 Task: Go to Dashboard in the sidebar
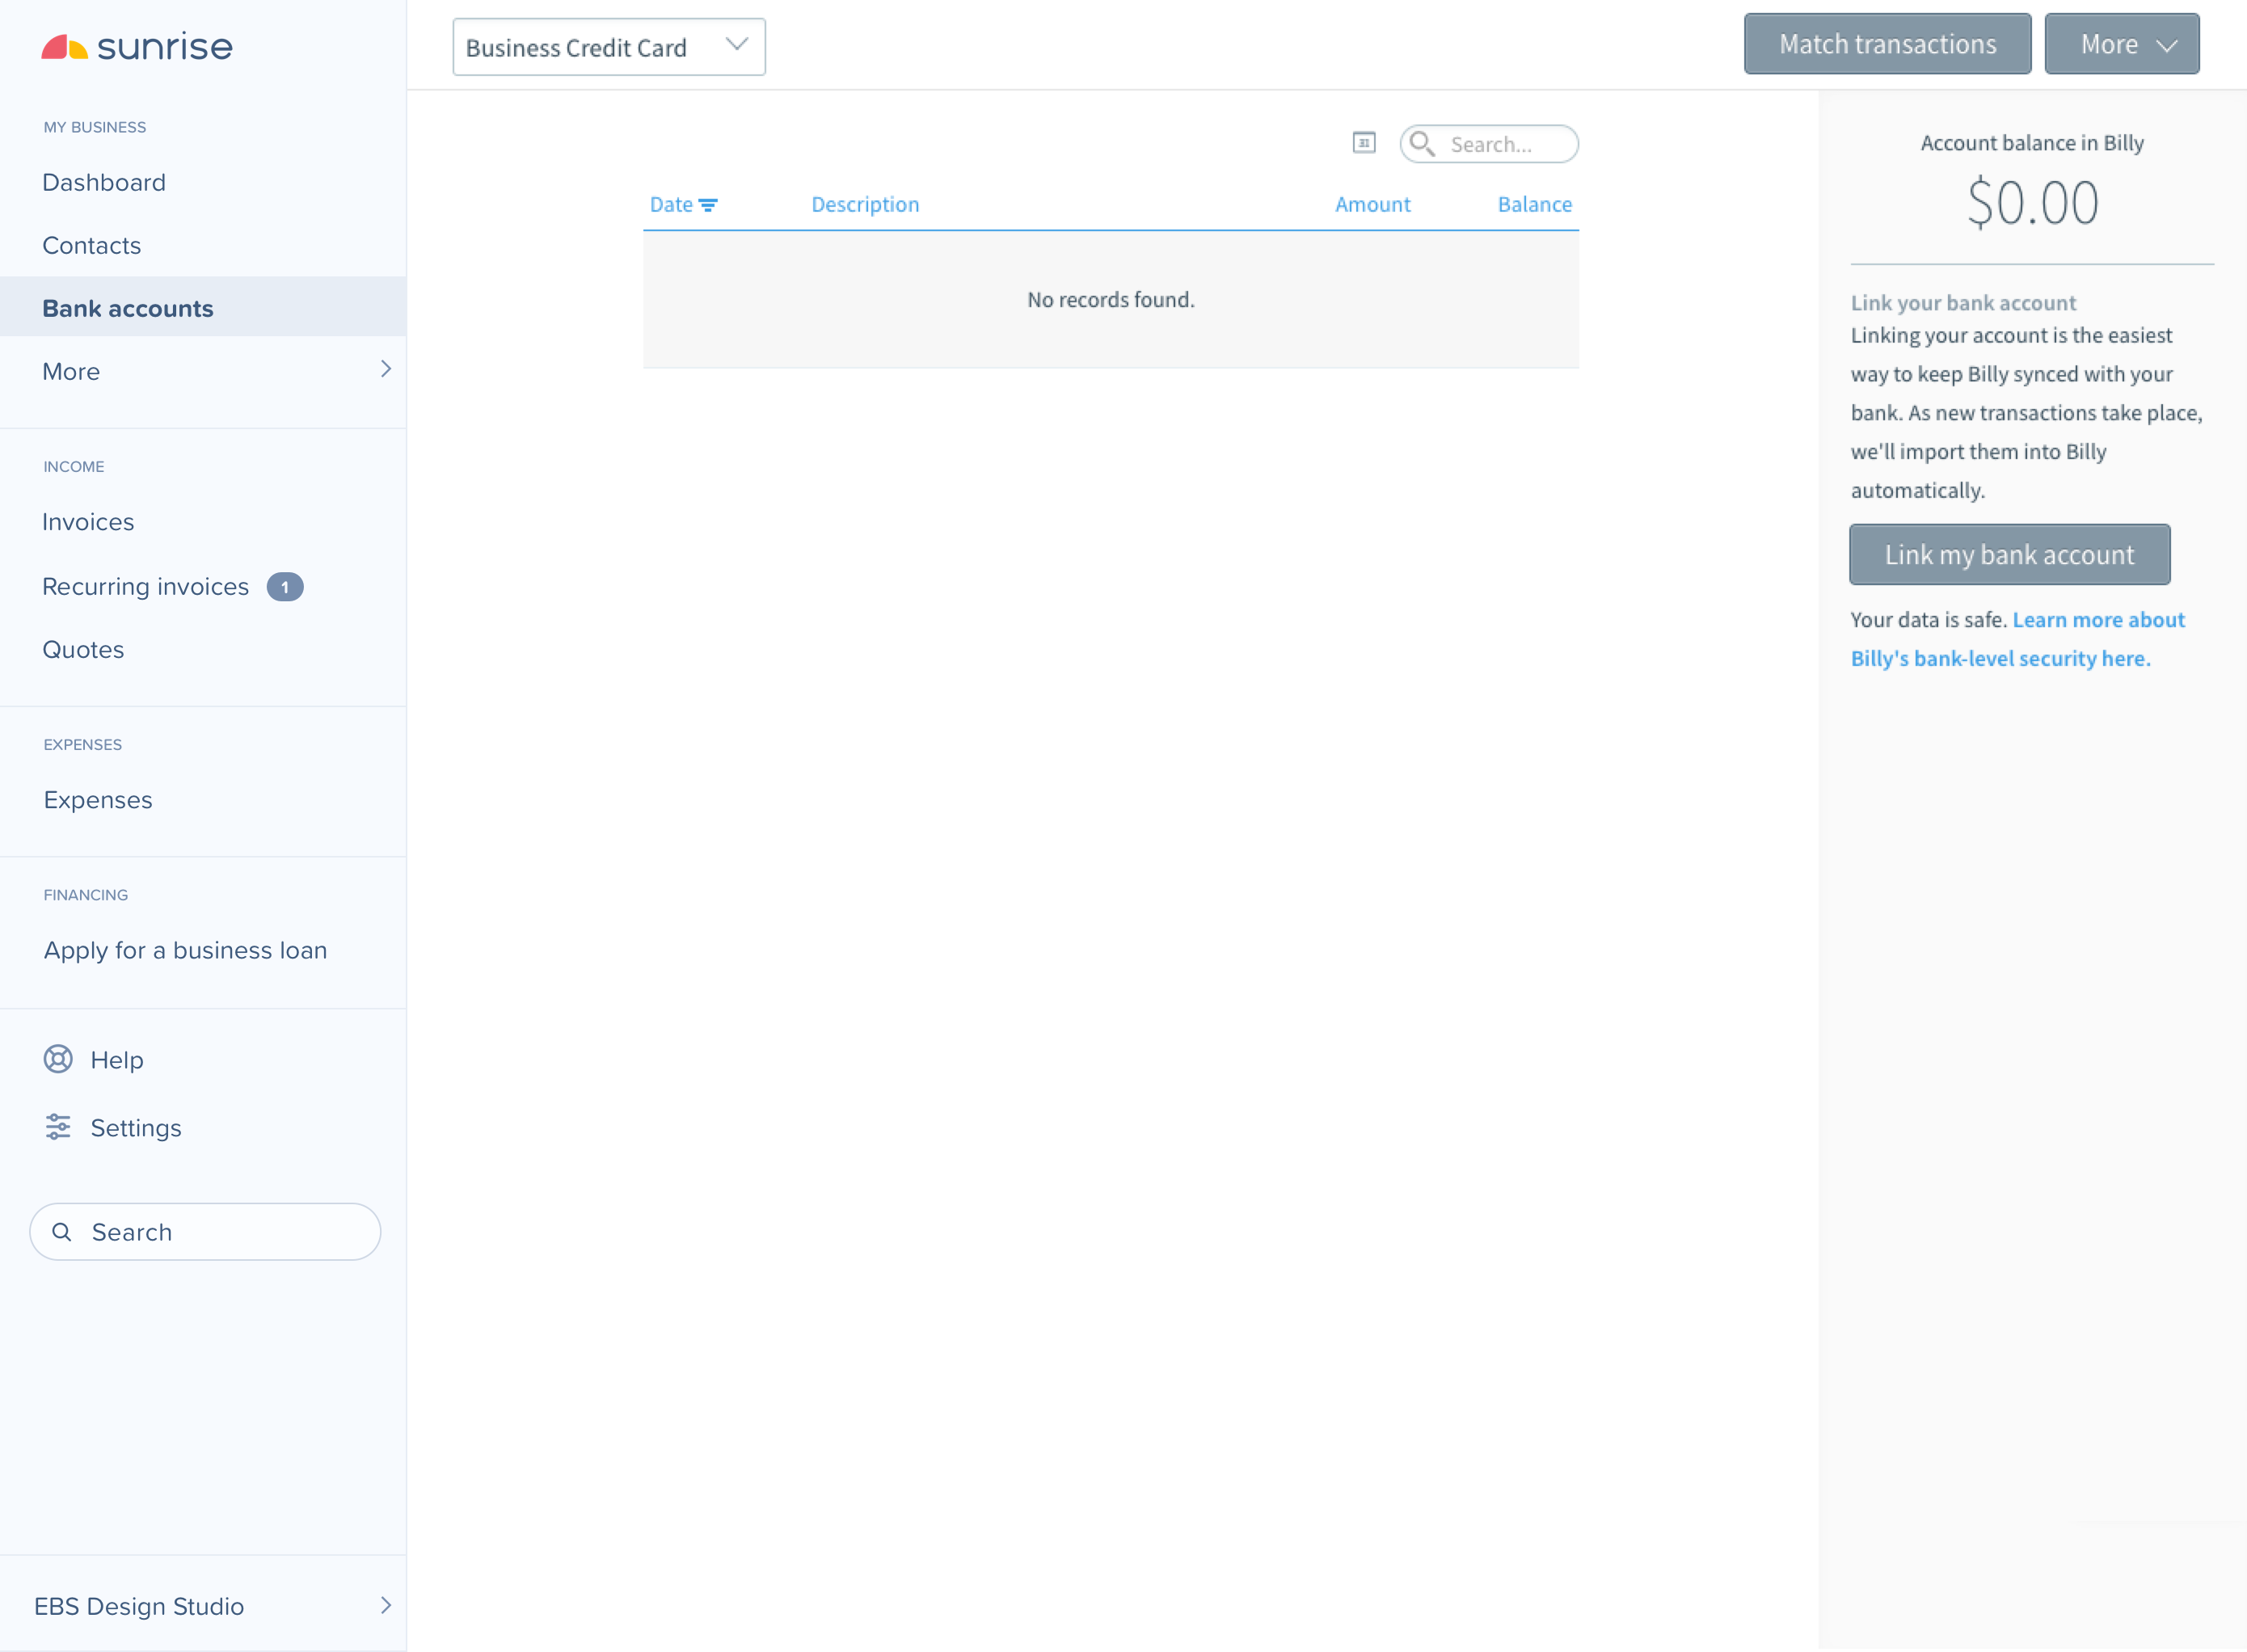(x=104, y=183)
